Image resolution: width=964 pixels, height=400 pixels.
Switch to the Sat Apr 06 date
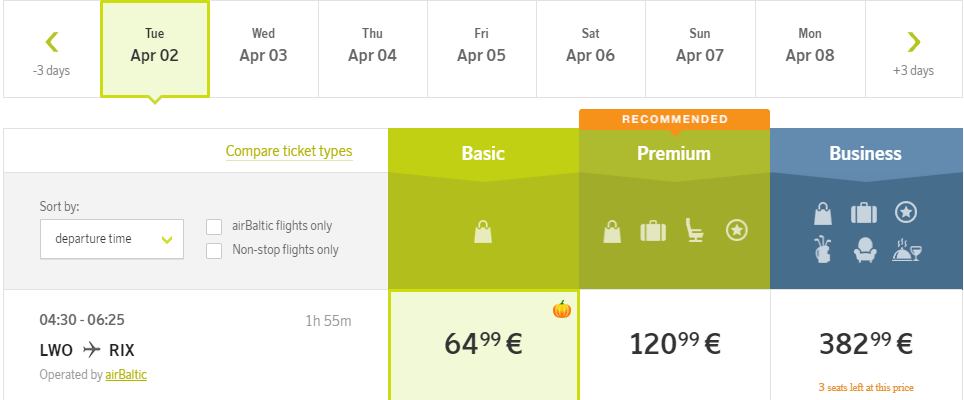coord(590,47)
